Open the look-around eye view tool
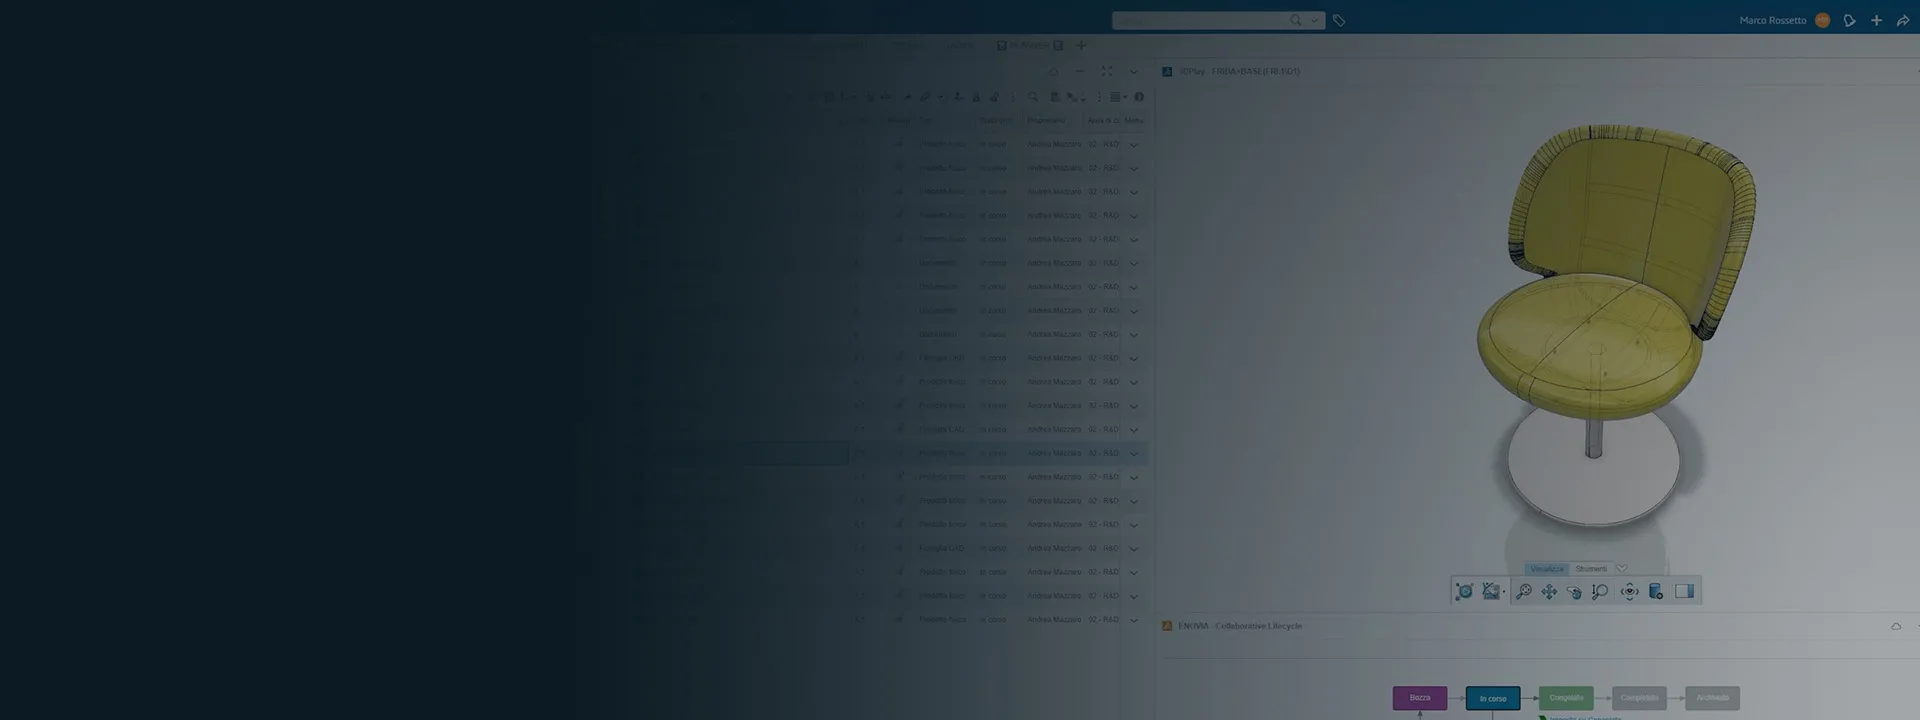The image size is (1920, 720). [1629, 592]
